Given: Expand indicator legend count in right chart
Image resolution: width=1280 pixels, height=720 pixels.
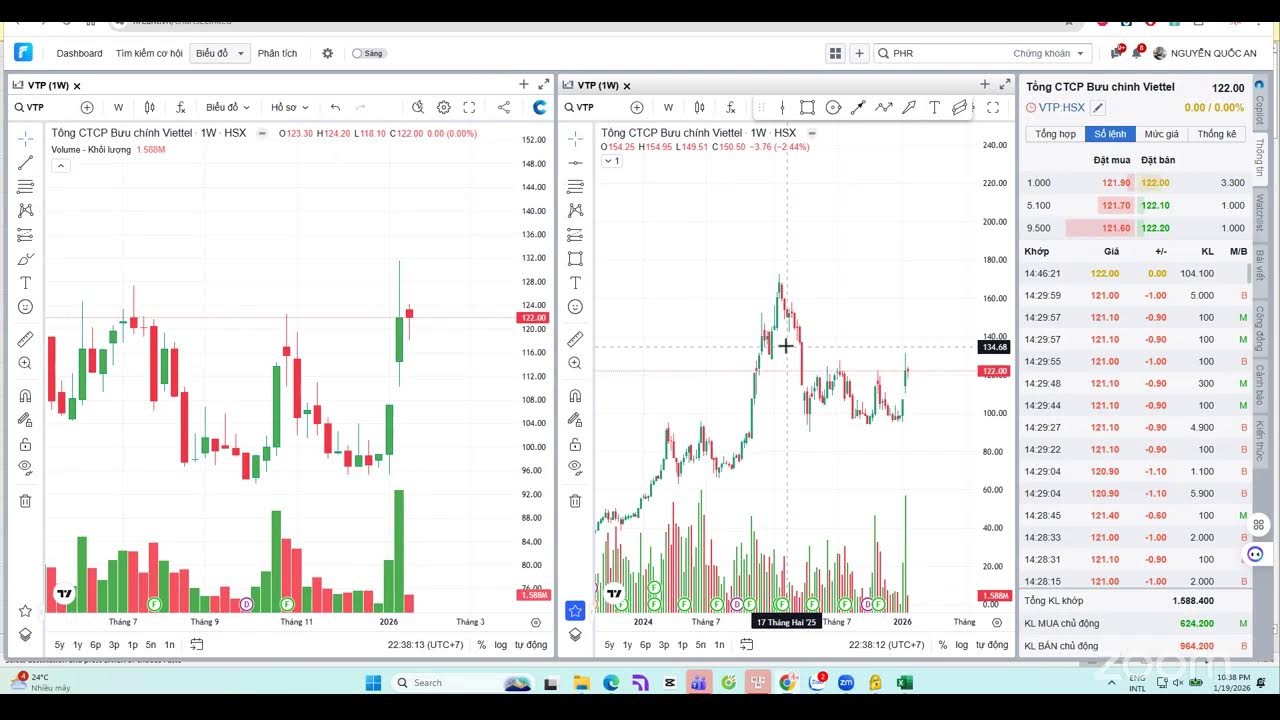Looking at the screenshot, I should 611,161.
